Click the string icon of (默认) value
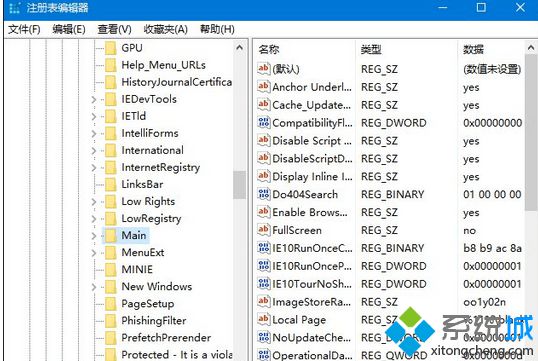Screen dimensions: 538x361 [x=264, y=69]
